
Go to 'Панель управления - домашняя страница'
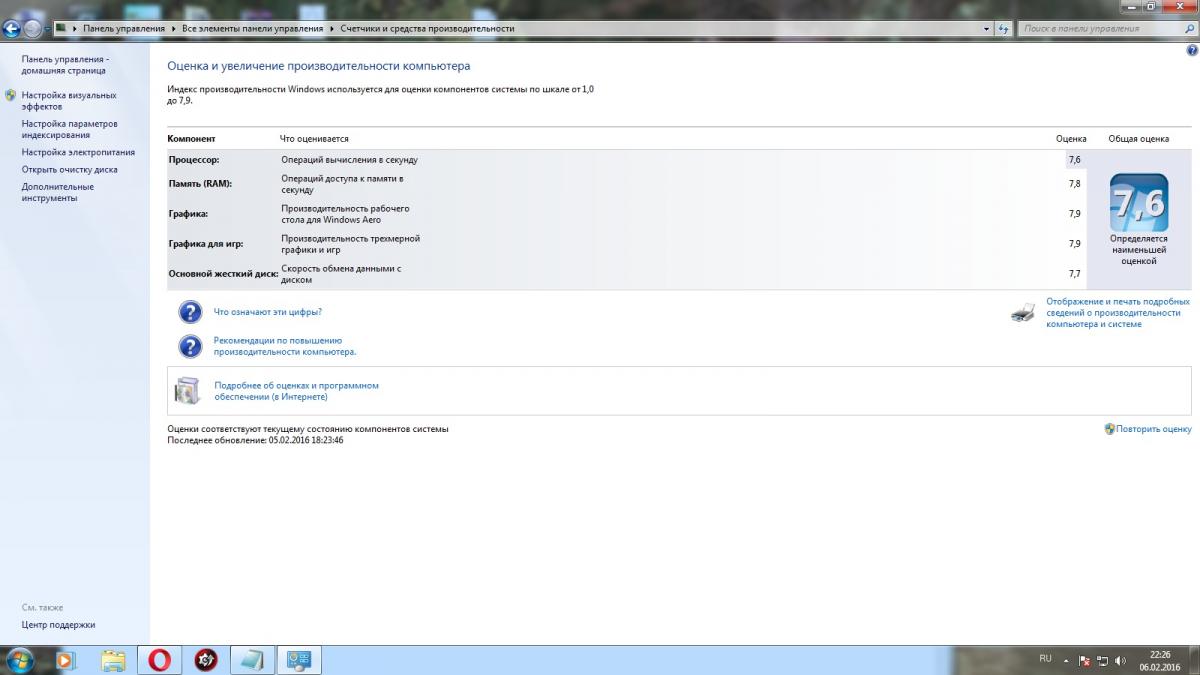pyautogui.click(x=66, y=65)
